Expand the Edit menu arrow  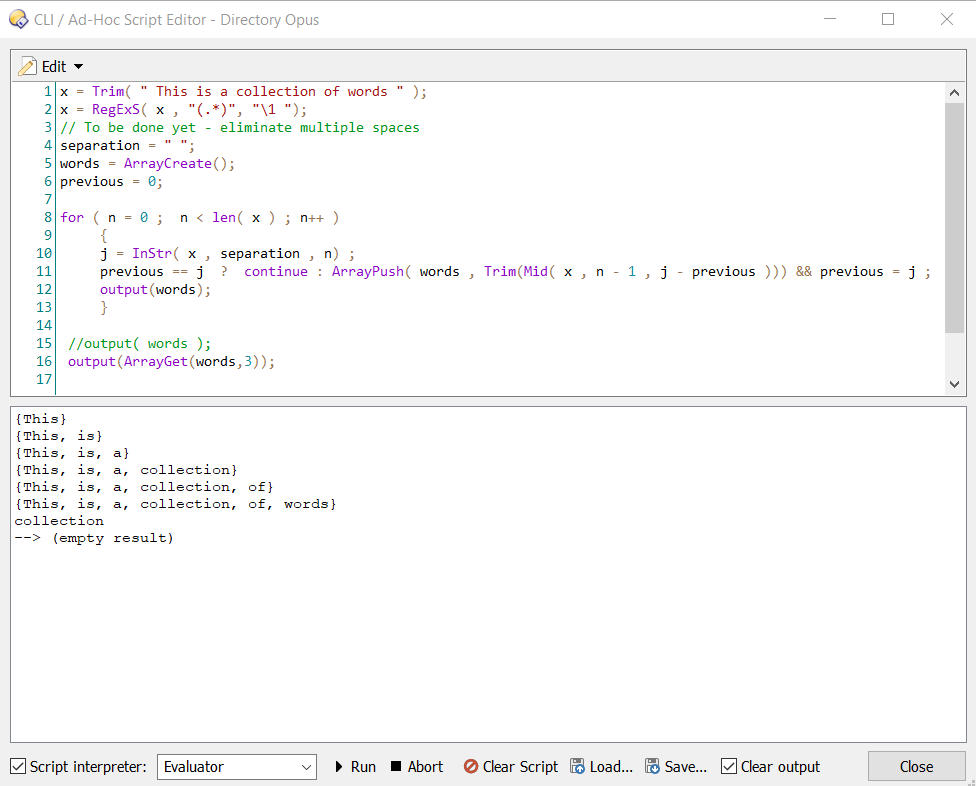[79, 67]
